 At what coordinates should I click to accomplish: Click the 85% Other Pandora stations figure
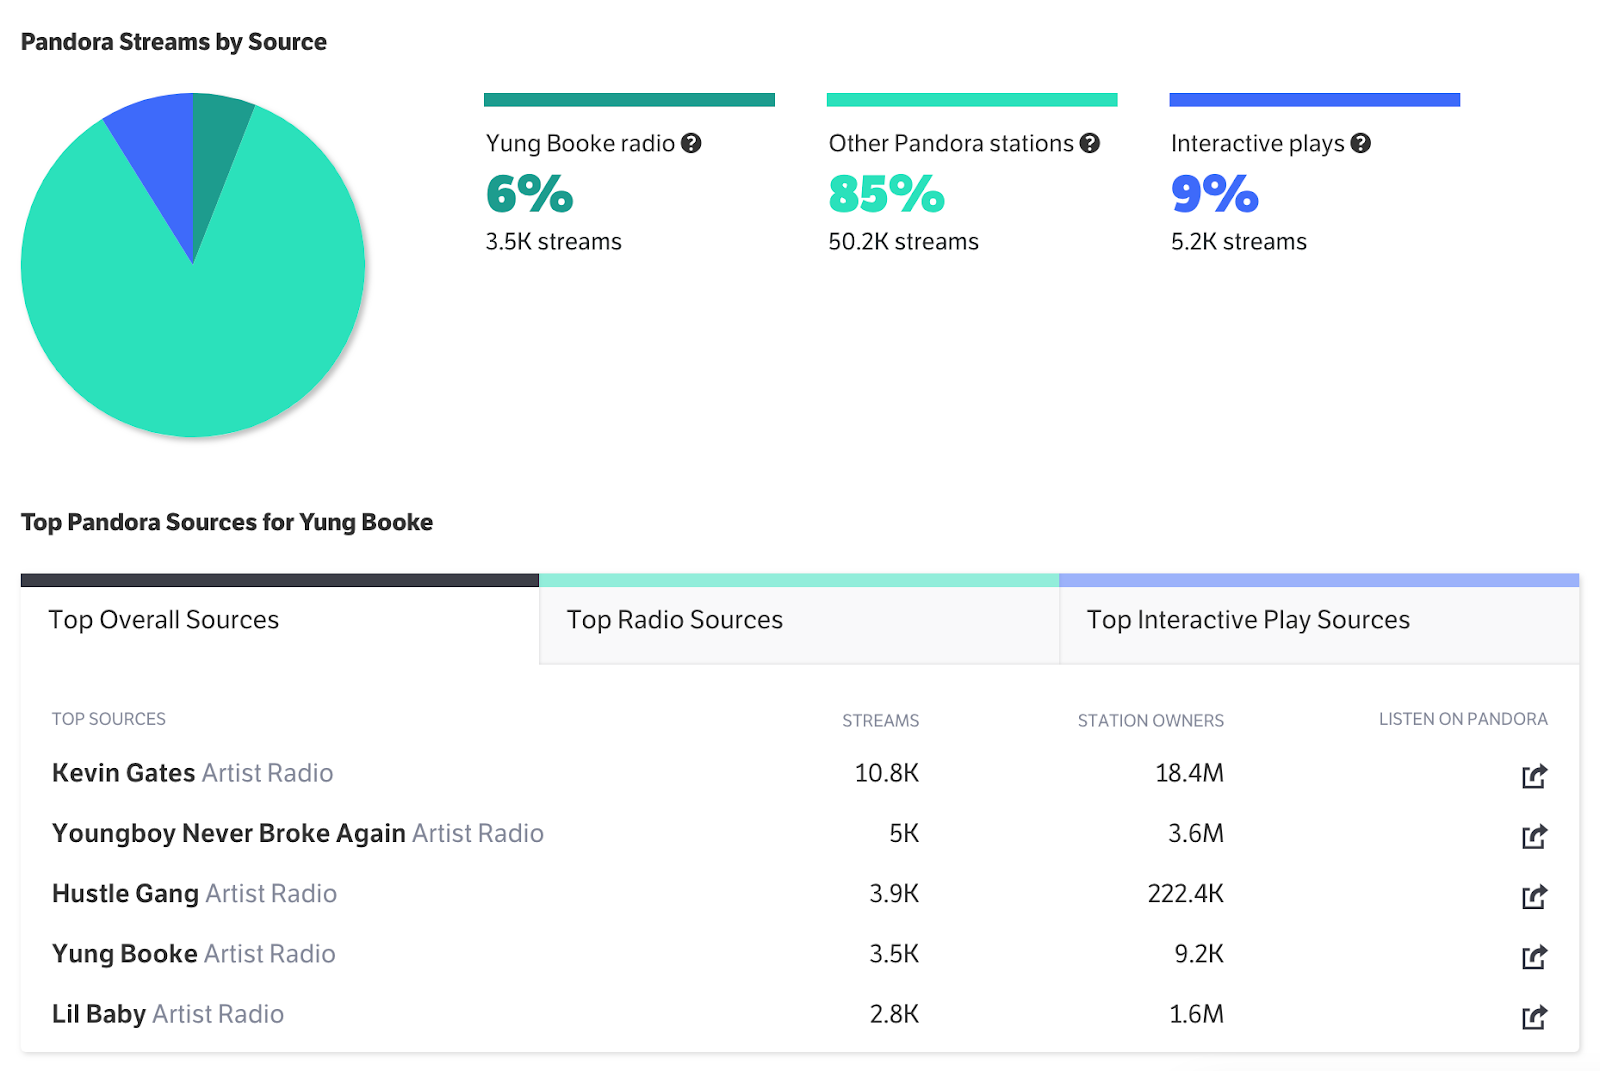coord(887,194)
